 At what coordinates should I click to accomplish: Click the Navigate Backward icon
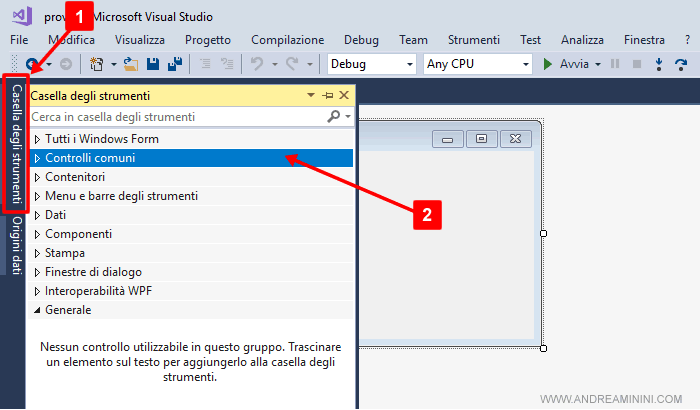point(33,64)
